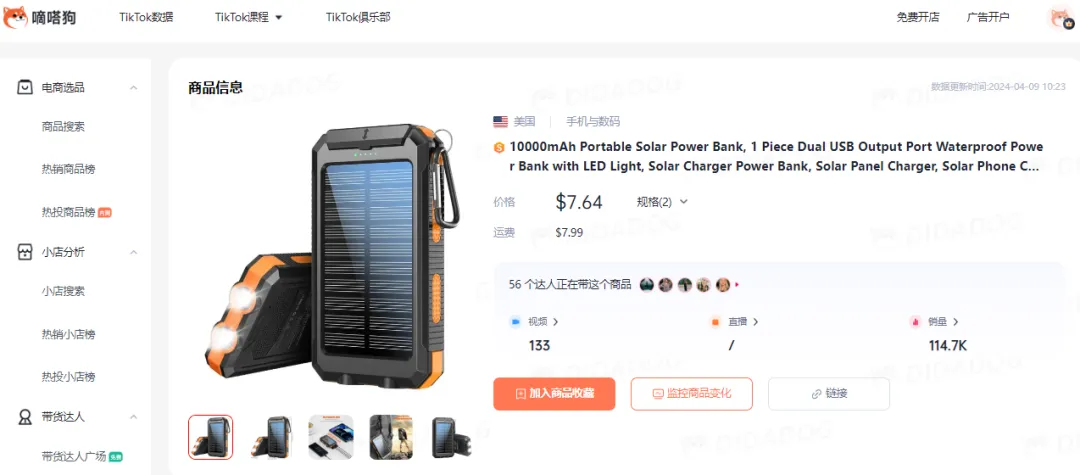Click the 监控商品变化 button

[692, 394]
